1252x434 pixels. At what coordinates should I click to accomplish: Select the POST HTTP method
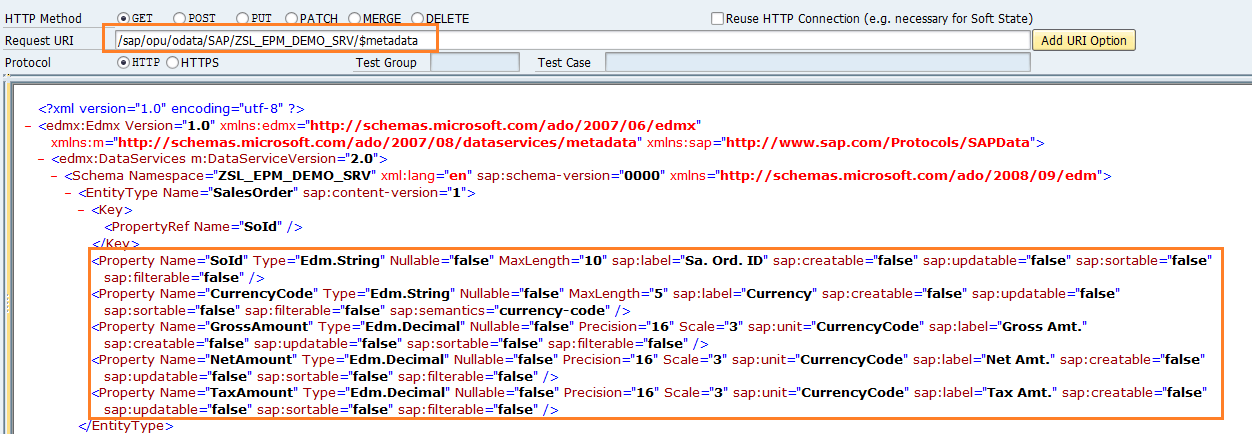tap(179, 18)
